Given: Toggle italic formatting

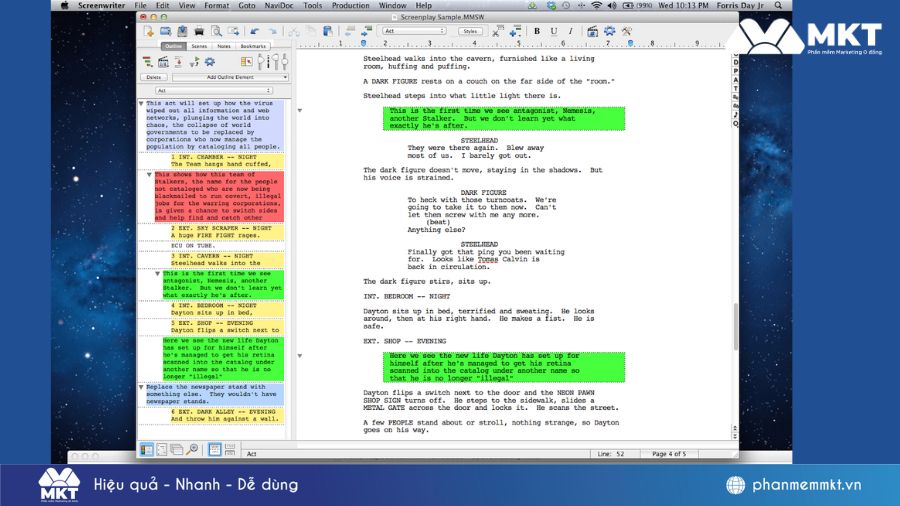Looking at the screenshot, I should coord(570,31).
